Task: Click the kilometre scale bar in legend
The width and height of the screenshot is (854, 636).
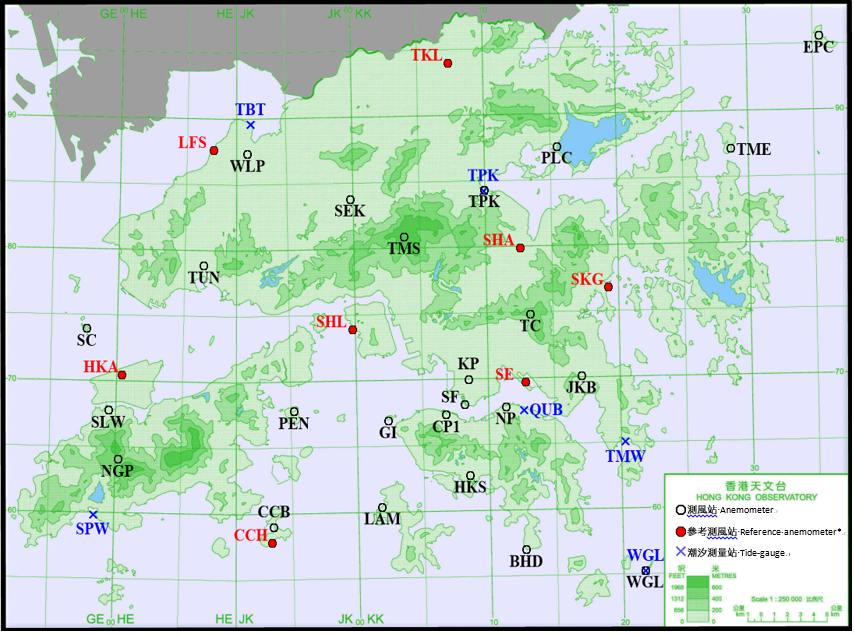Action: [788, 617]
